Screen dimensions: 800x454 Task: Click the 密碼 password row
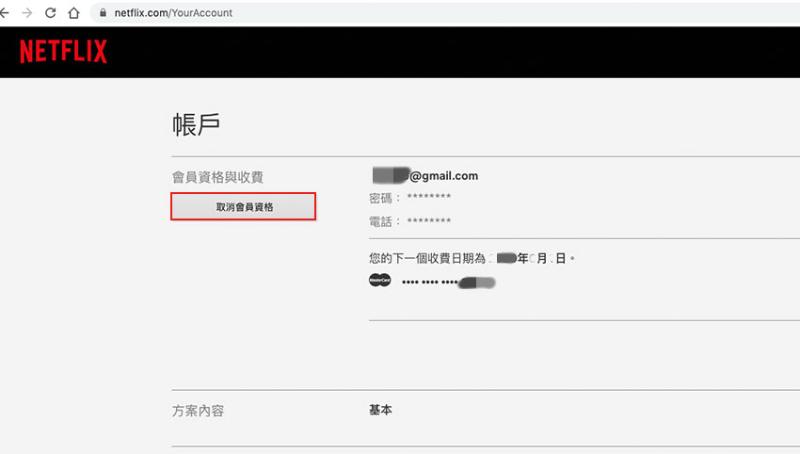[x=410, y=197]
